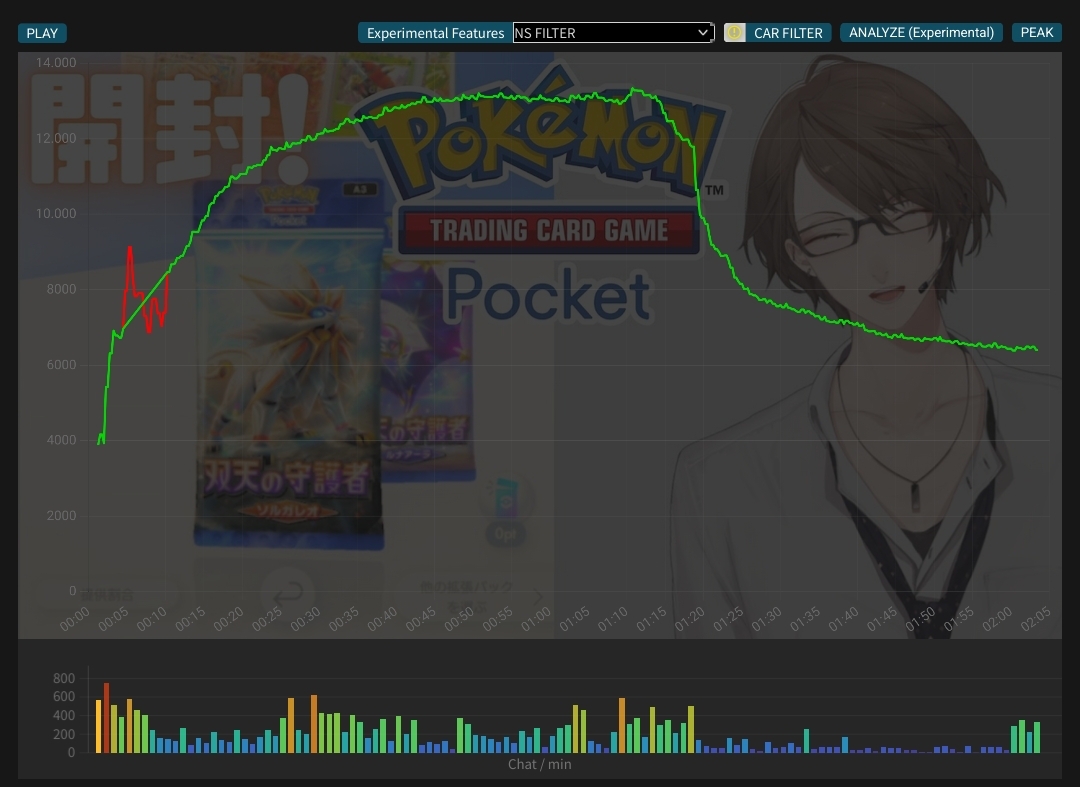Click the PLAY button
Viewport: 1080px width, 787px height.
[x=42, y=33]
